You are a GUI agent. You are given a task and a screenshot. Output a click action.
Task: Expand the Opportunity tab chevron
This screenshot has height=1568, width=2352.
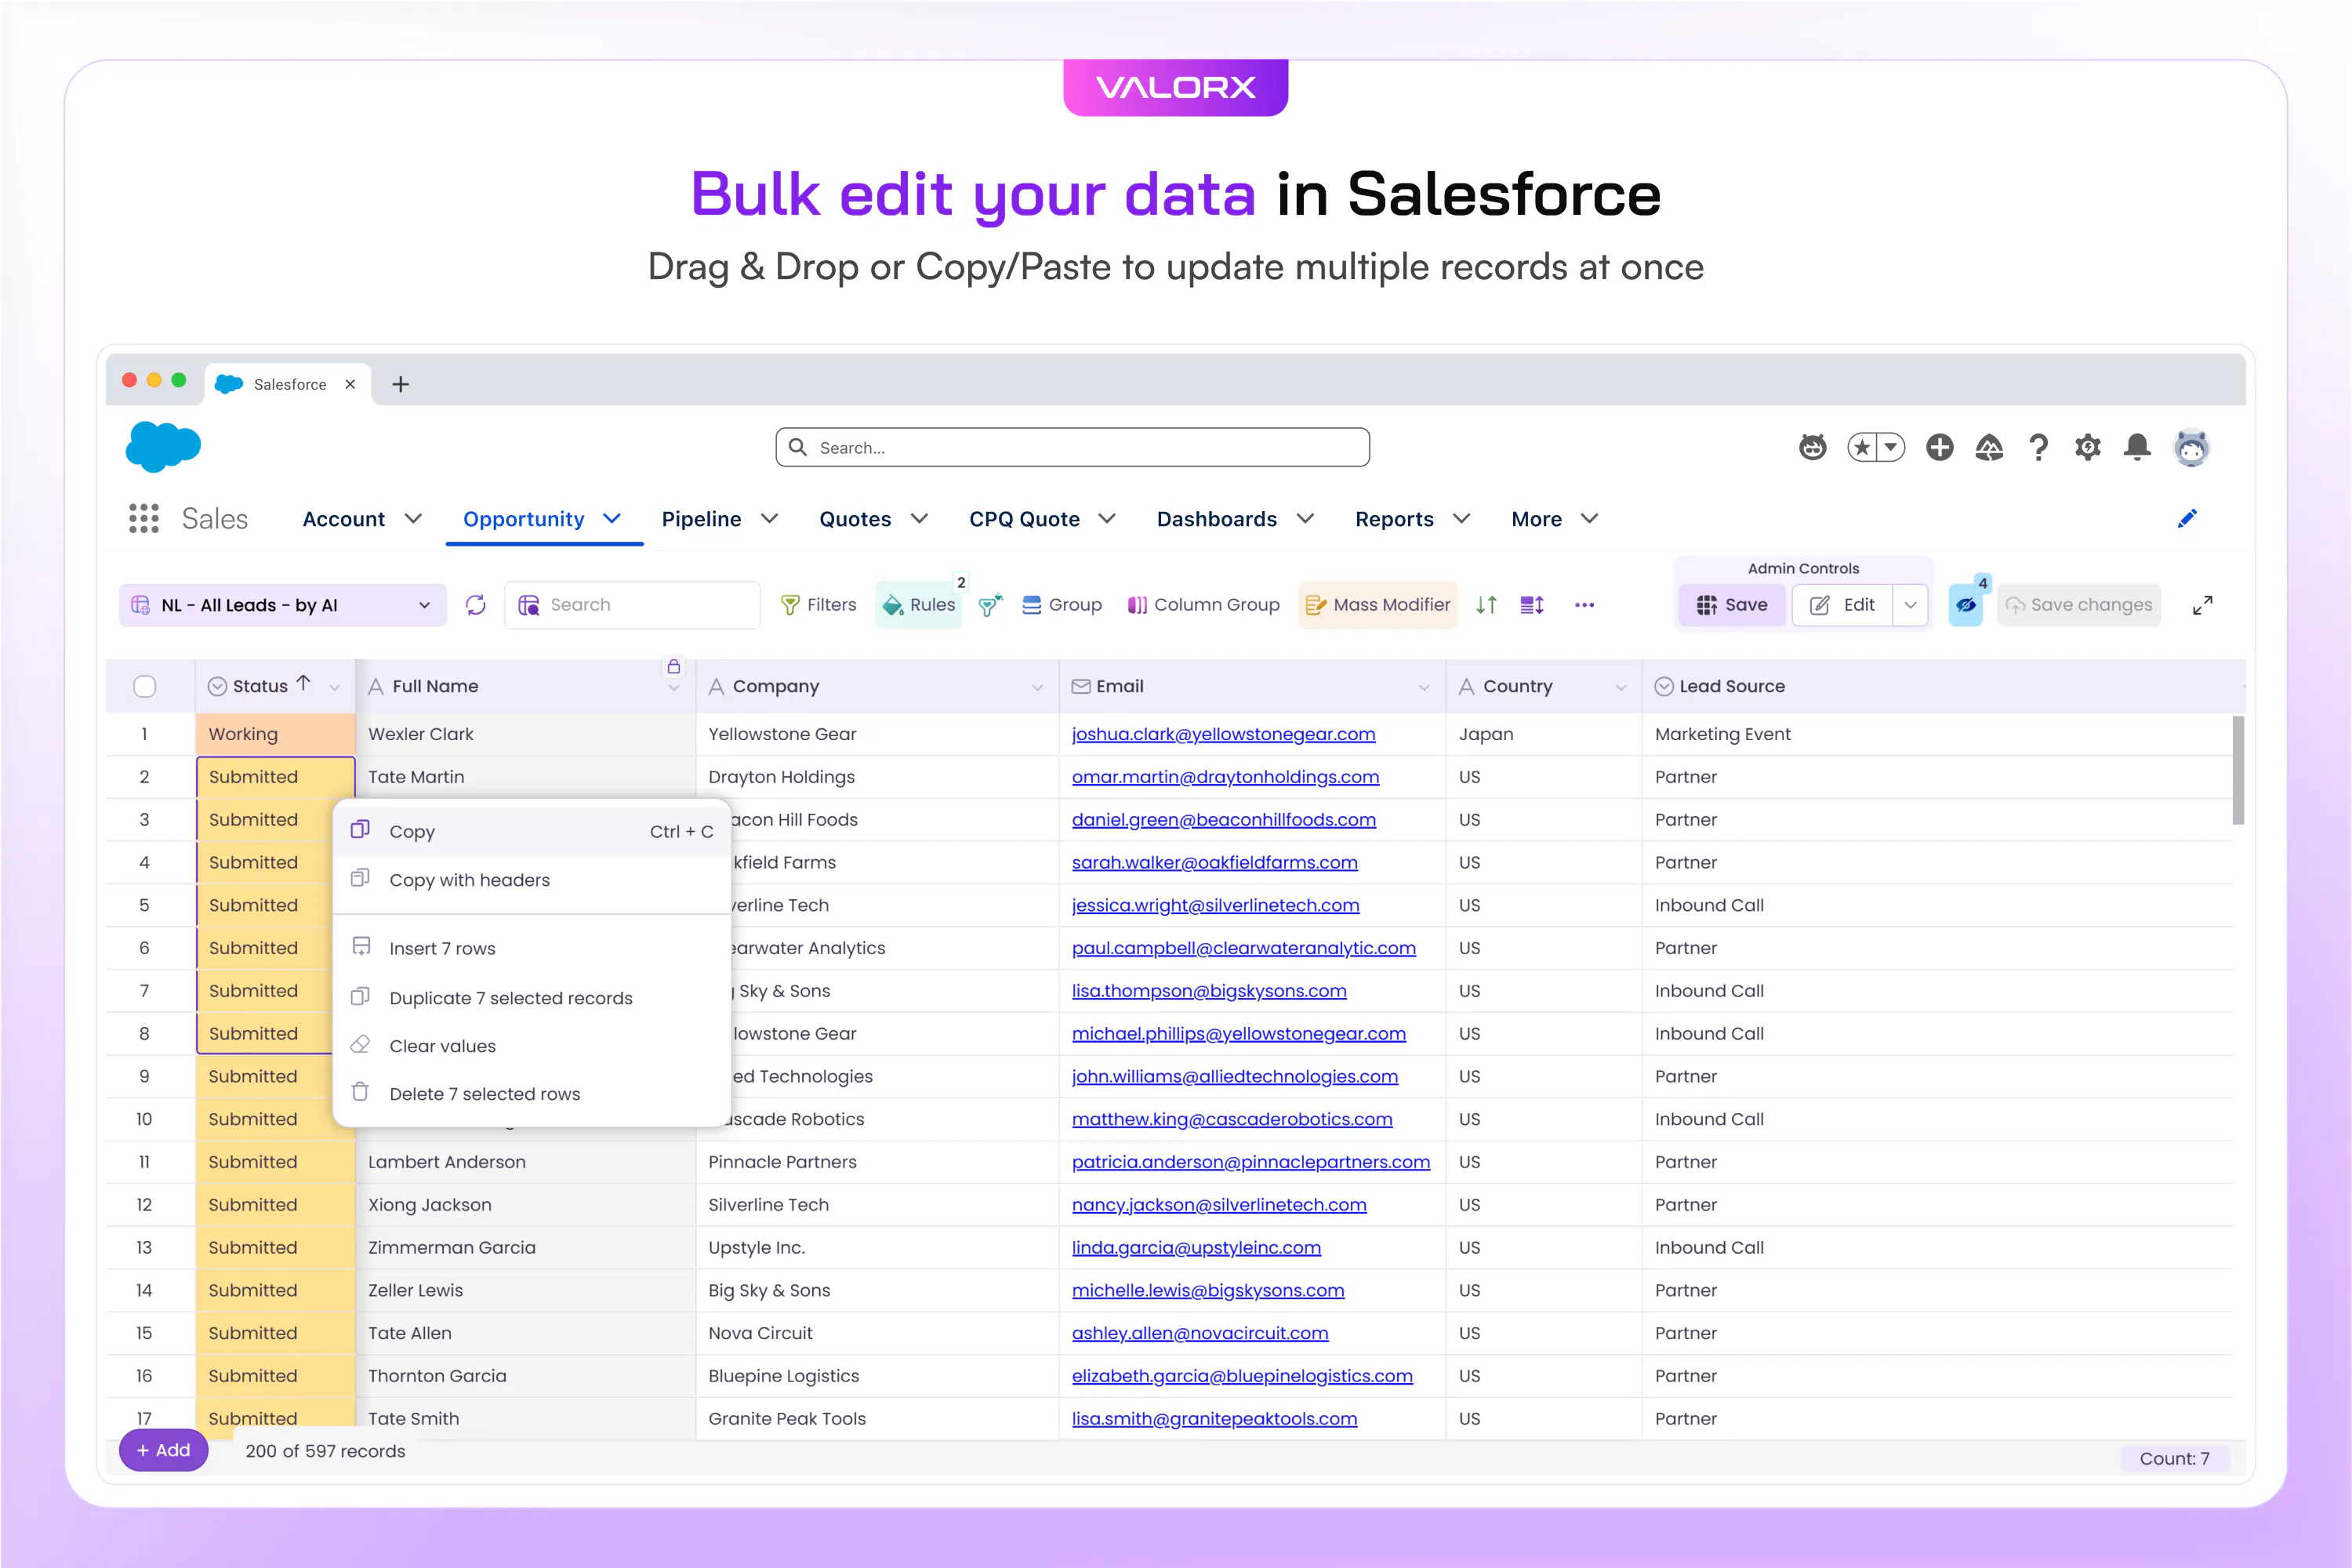tap(612, 518)
